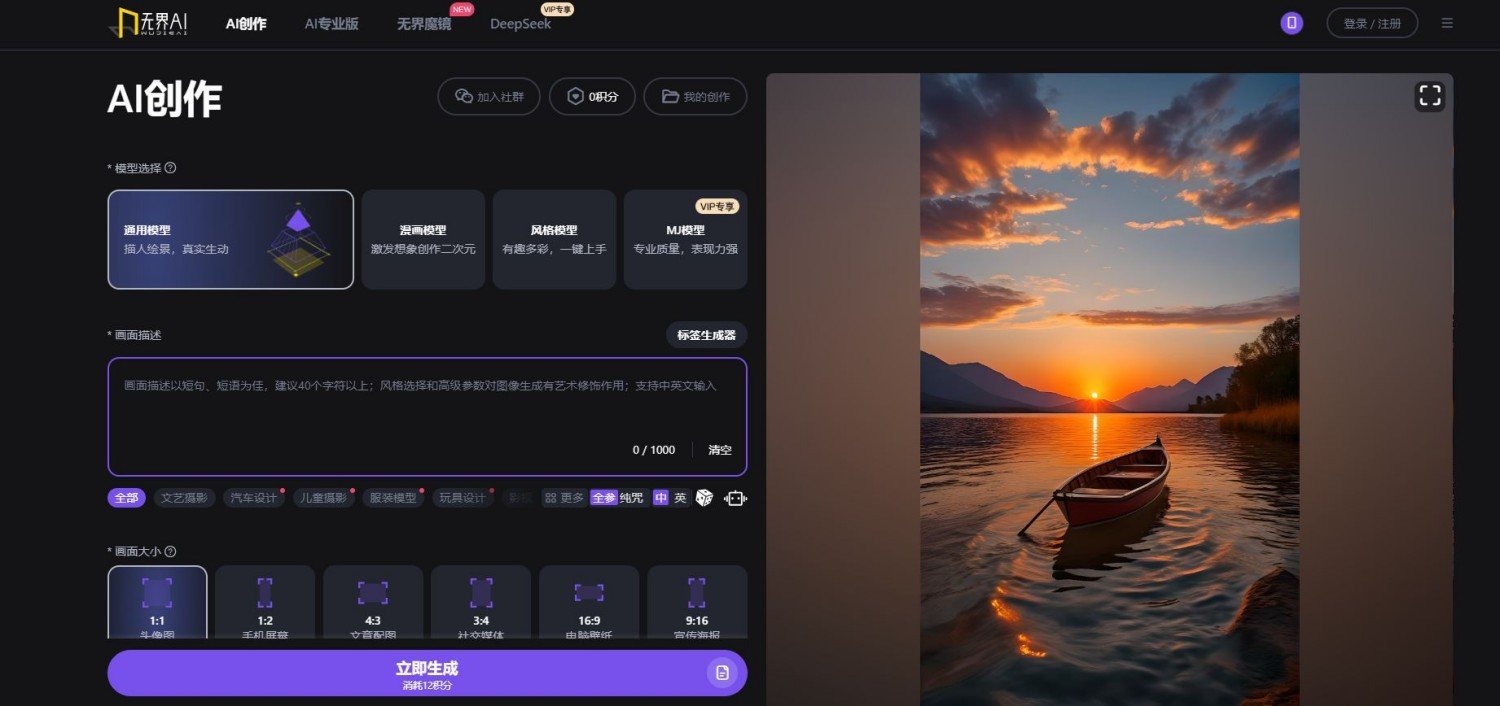Viewport: 1500px width, 706px height.
Task: Click the 清空 clear text link
Action: [720, 449]
